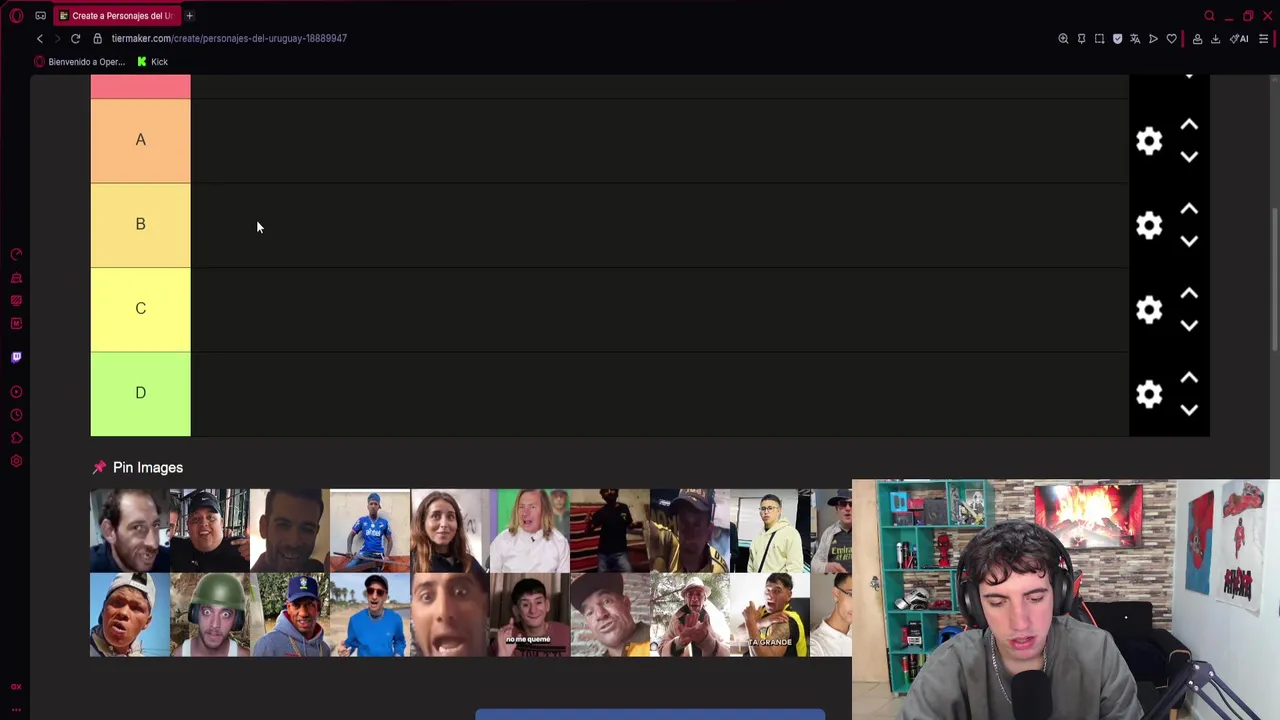
Task: Select the green D tier label
Action: [x=140, y=394]
